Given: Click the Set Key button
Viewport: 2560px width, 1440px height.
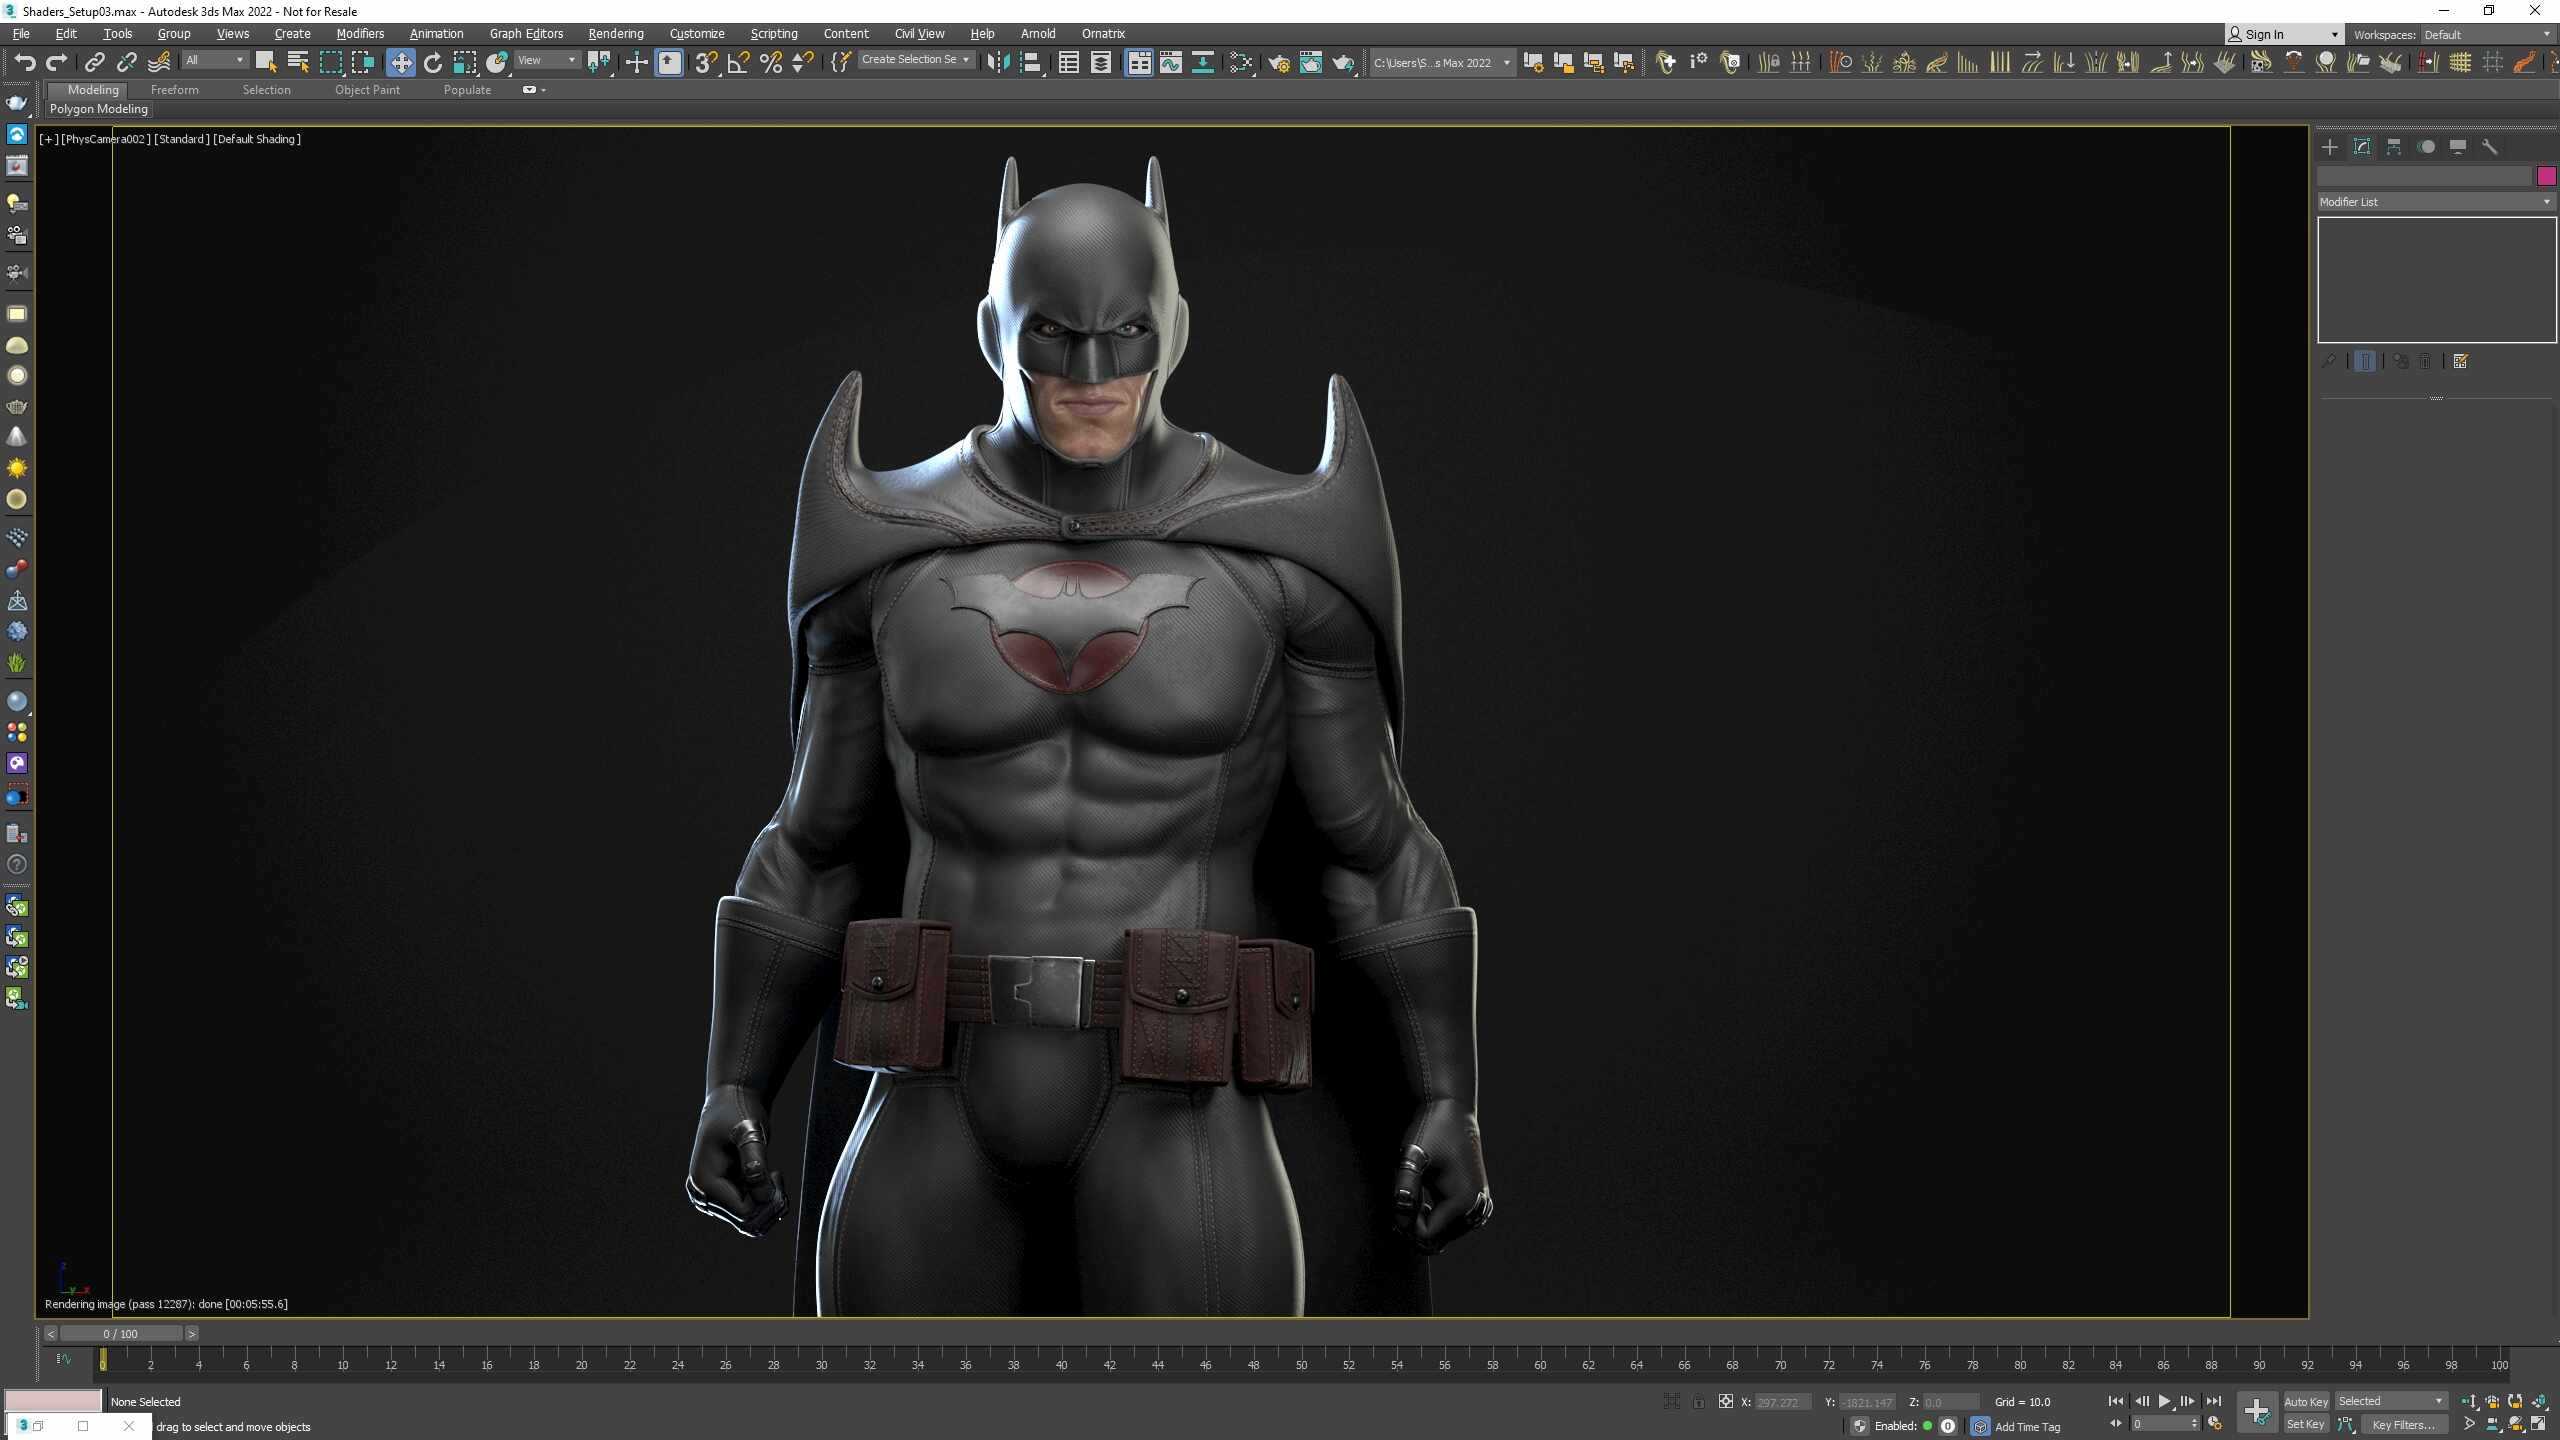Looking at the screenshot, I should tap(2306, 1425).
